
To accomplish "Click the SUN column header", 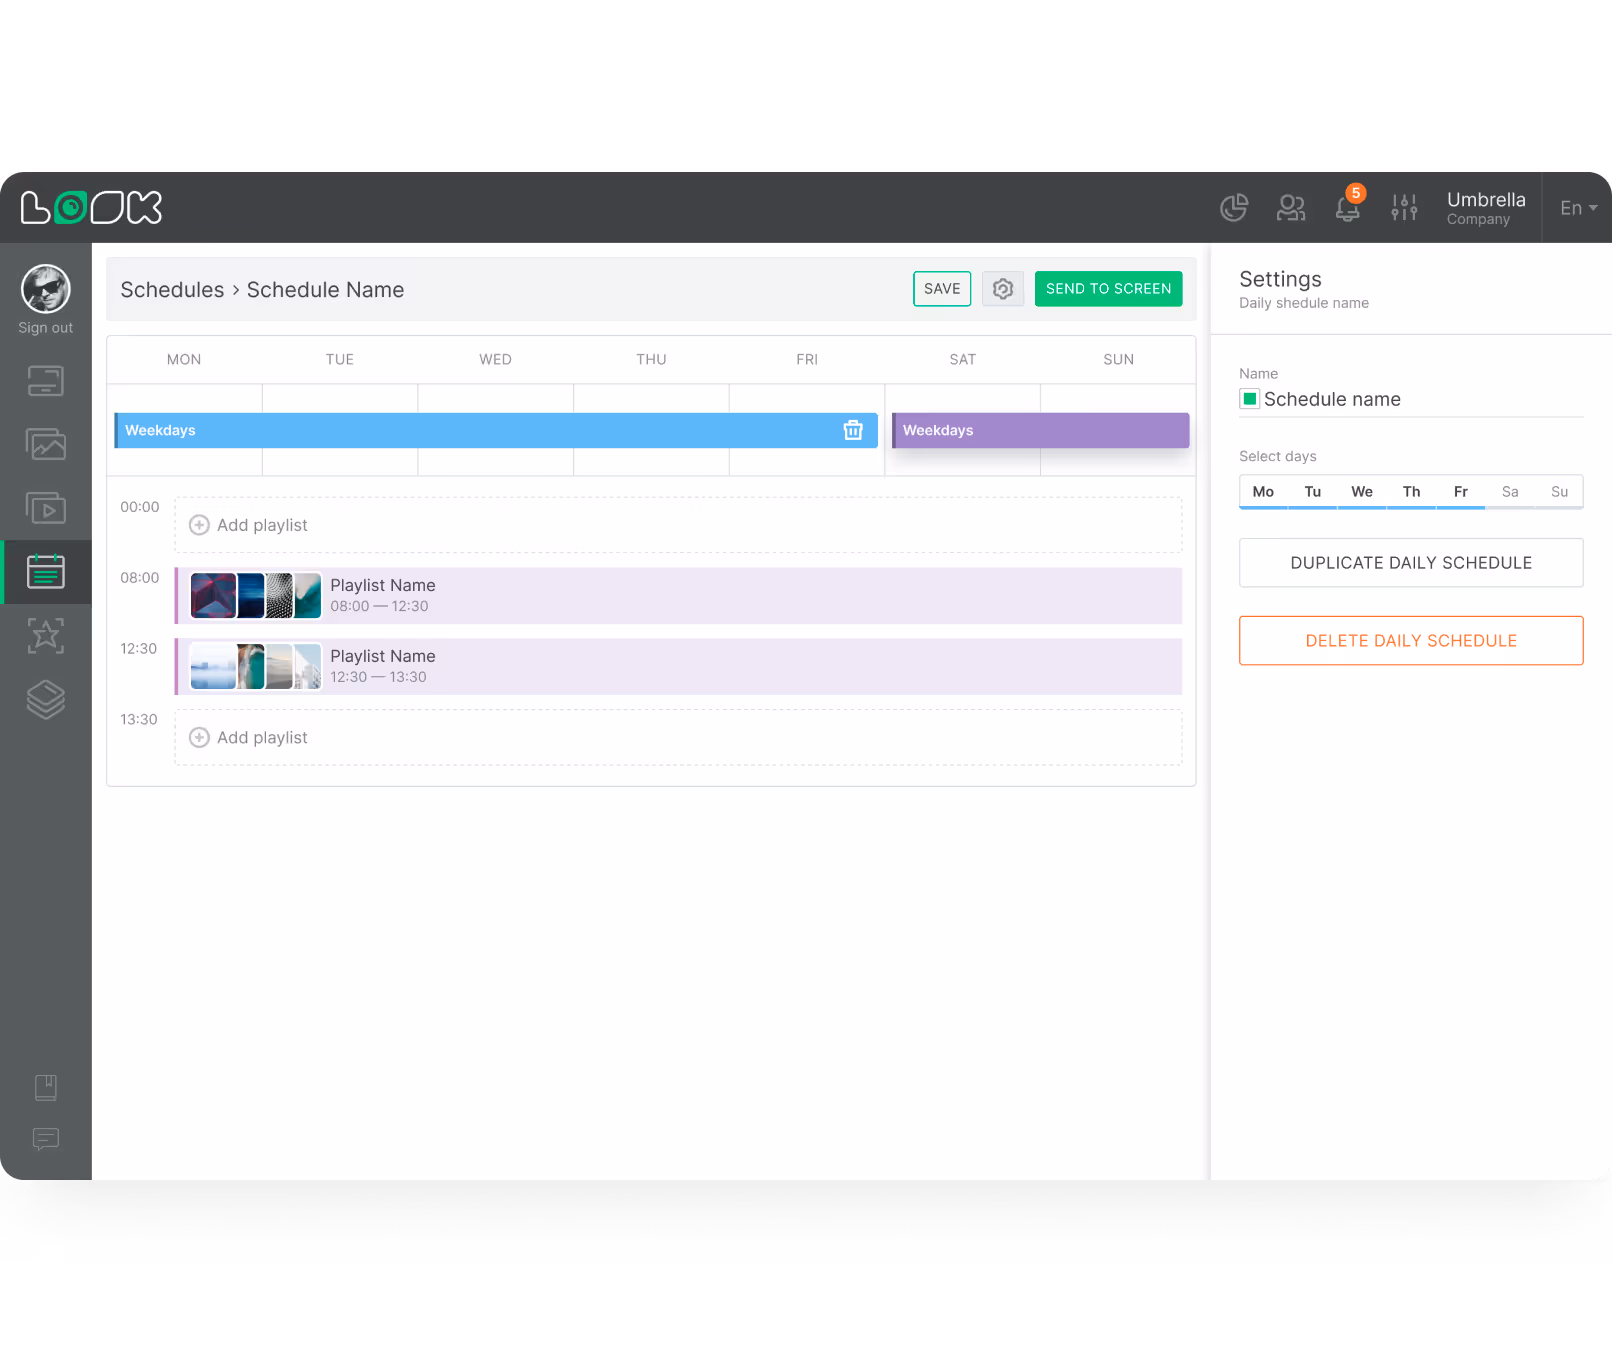I will click(1119, 360).
